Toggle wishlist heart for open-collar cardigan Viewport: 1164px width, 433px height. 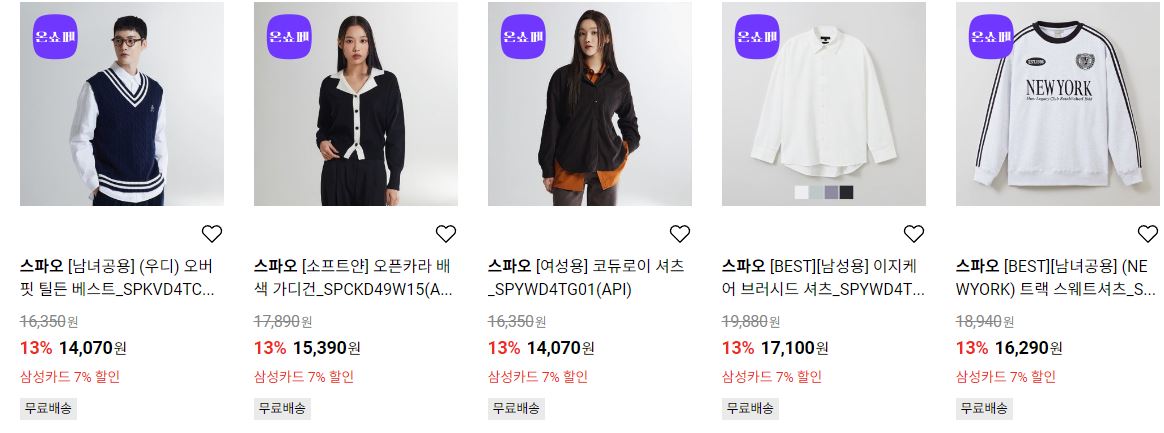pyautogui.click(x=445, y=234)
